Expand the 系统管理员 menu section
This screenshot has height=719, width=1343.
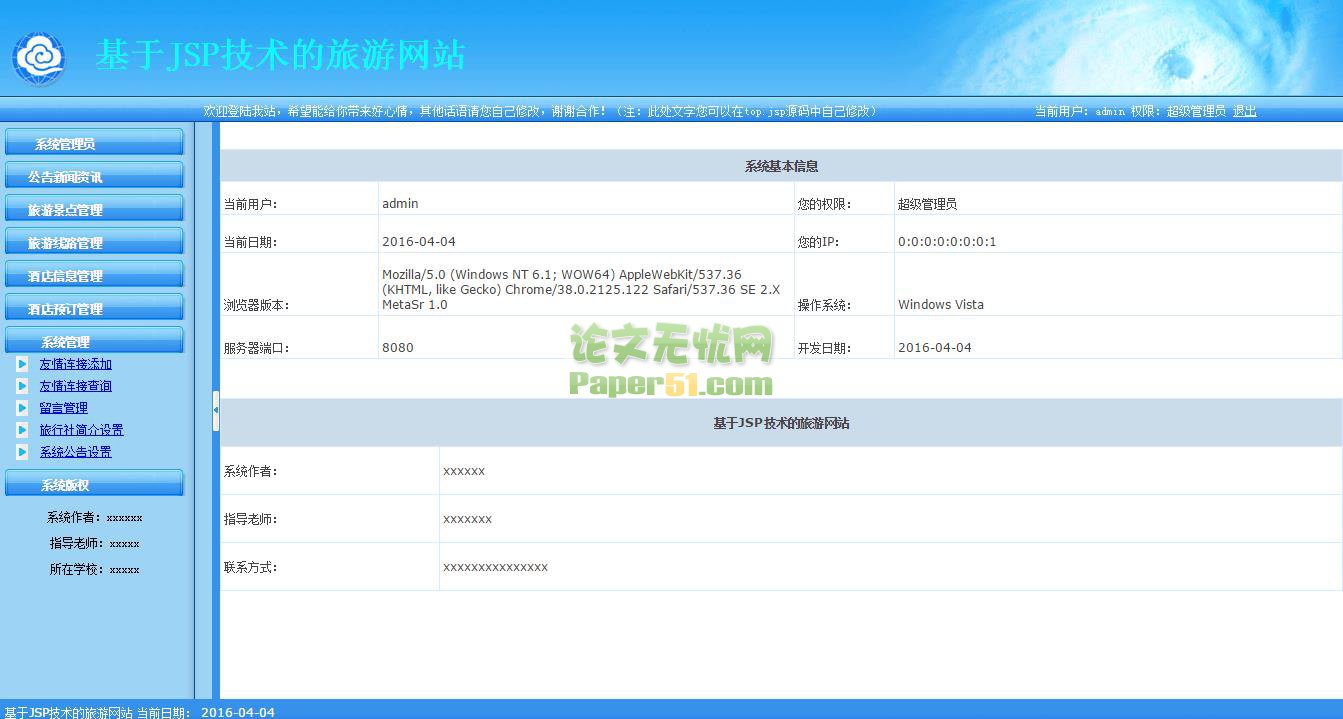pos(94,144)
